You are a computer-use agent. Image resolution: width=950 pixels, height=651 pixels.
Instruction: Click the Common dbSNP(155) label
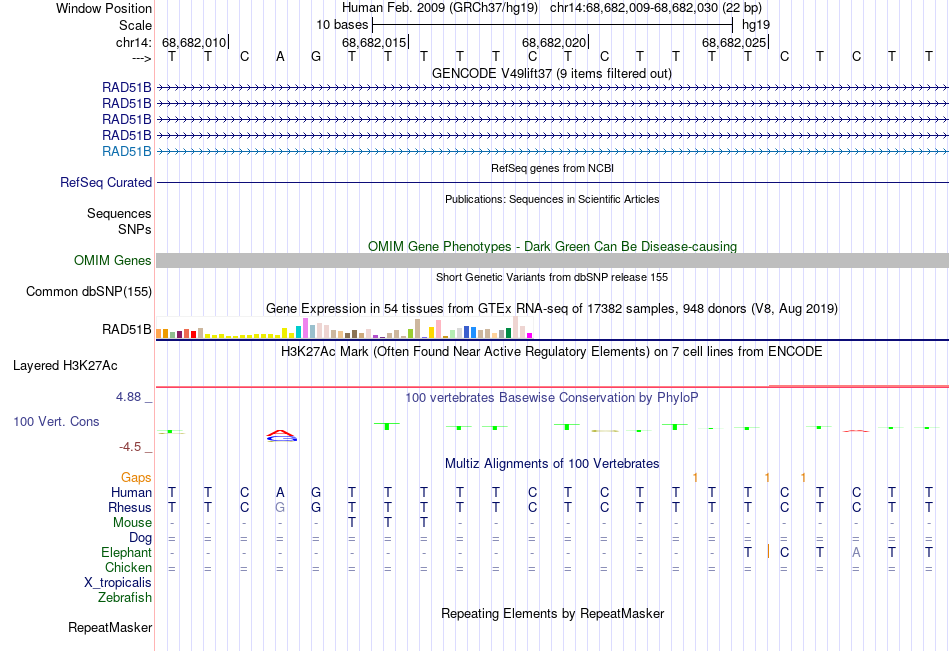point(89,292)
